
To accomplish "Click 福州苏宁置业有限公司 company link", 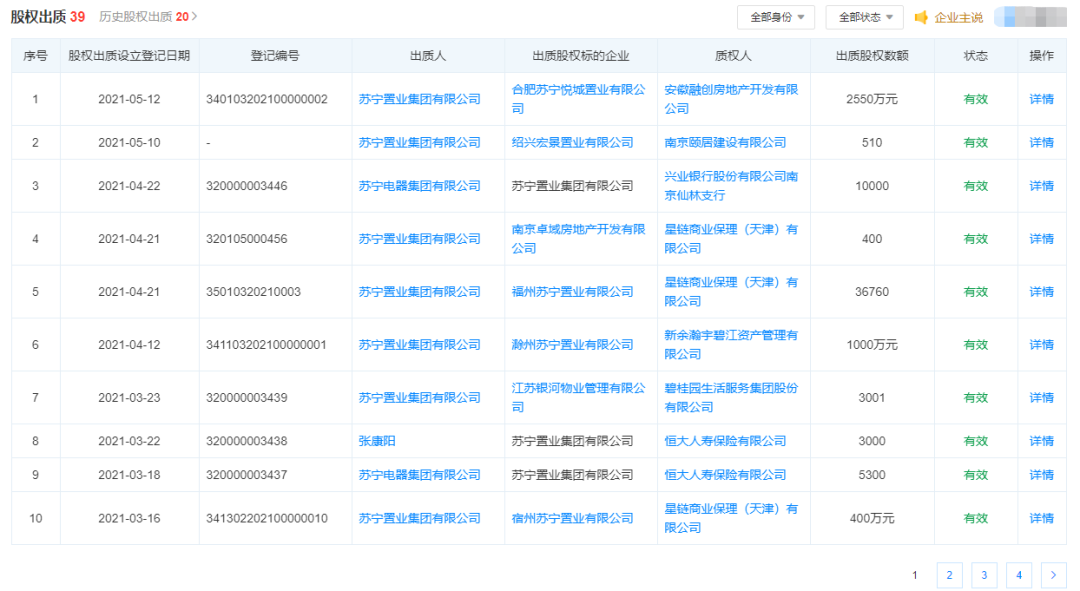I will 572,292.
